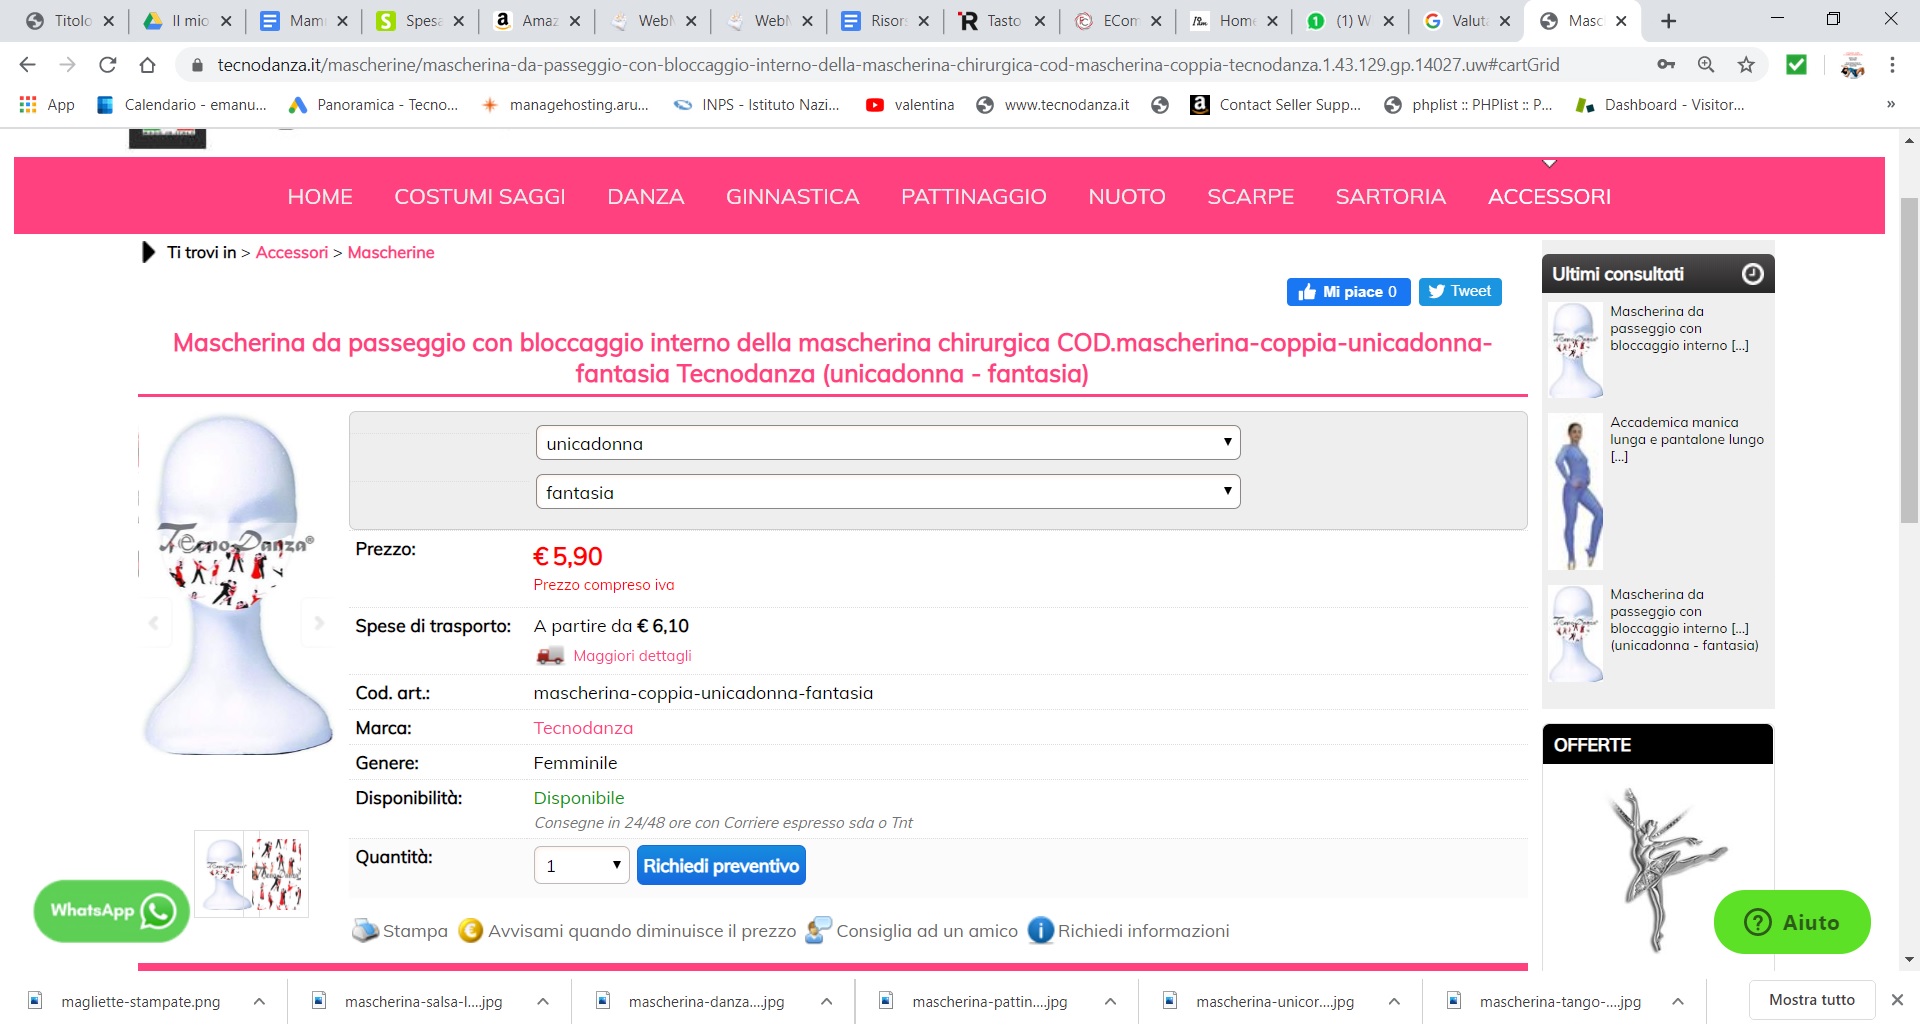The width and height of the screenshot is (1920, 1030).
Task: Click the Aiuto help button
Action: pos(1791,922)
